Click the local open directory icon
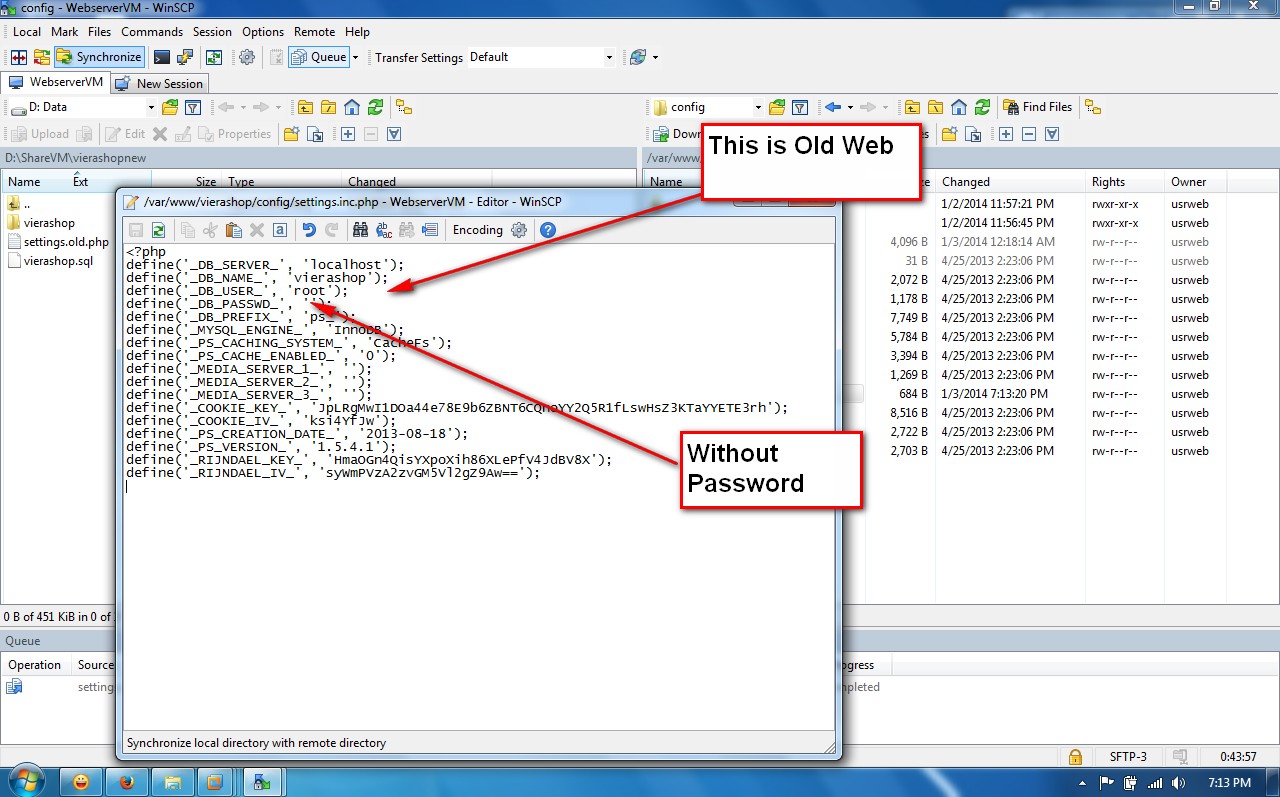 click(x=170, y=107)
